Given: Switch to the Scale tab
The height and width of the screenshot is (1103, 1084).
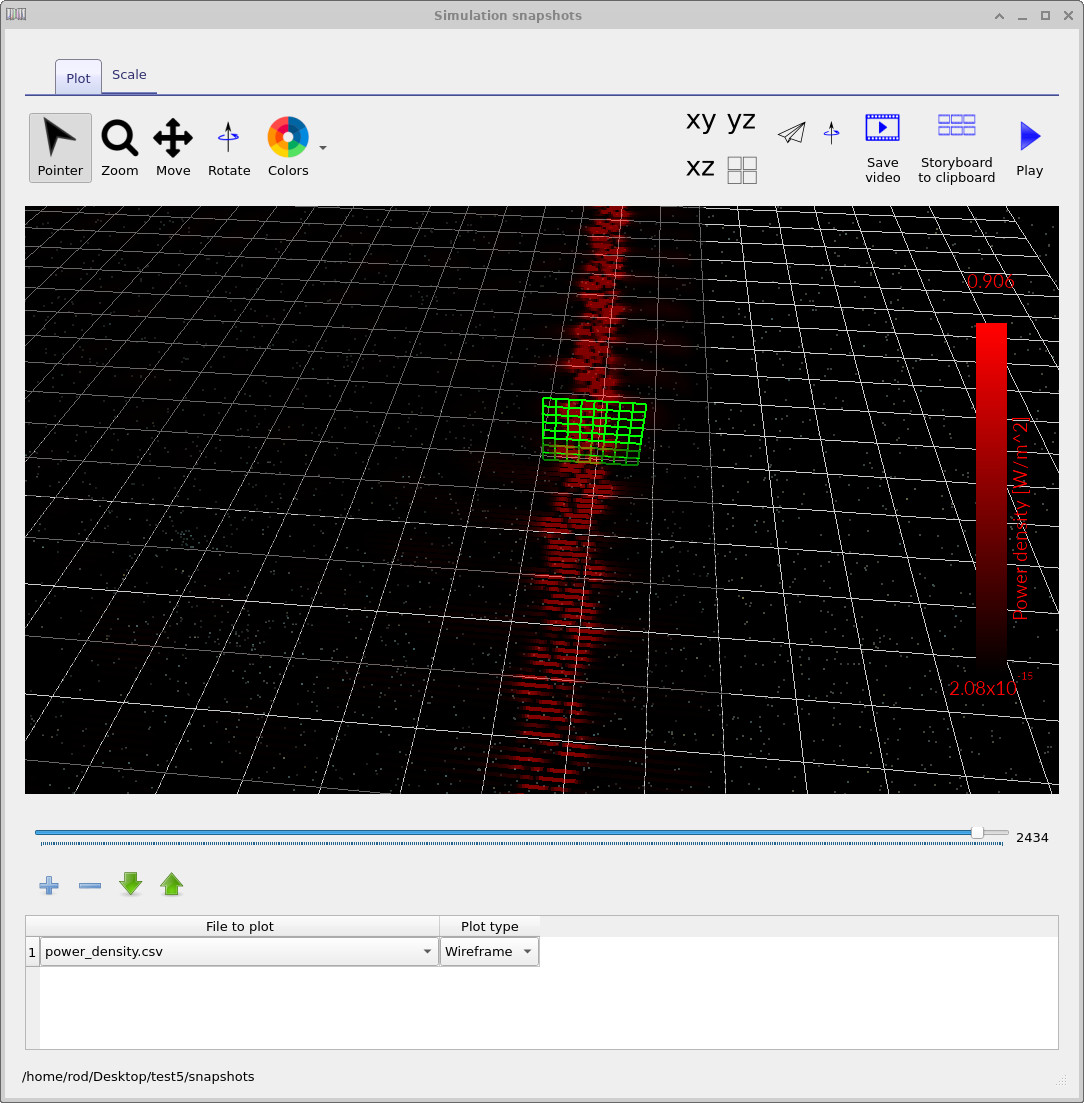Looking at the screenshot, I should [129, 74].
